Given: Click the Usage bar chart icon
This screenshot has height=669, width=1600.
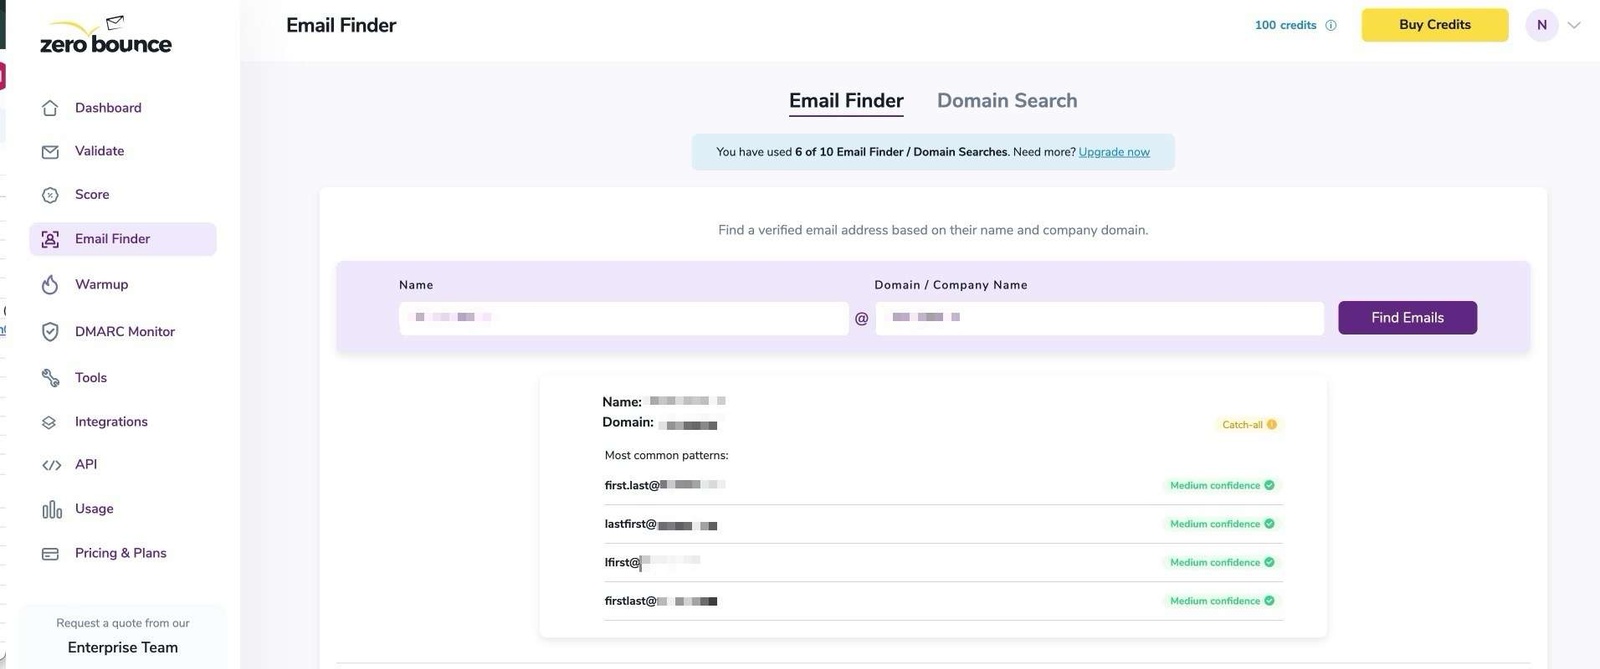Looking at the screenshot, I should pos(52,510).
